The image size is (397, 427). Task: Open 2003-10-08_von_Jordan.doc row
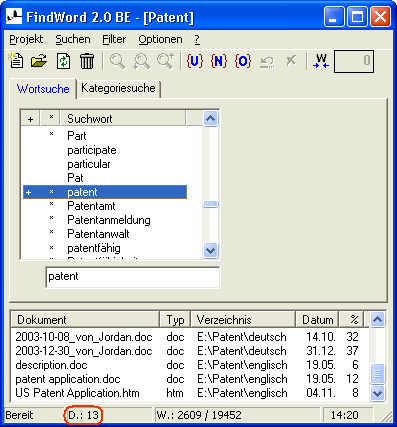[x=190, y=337]
